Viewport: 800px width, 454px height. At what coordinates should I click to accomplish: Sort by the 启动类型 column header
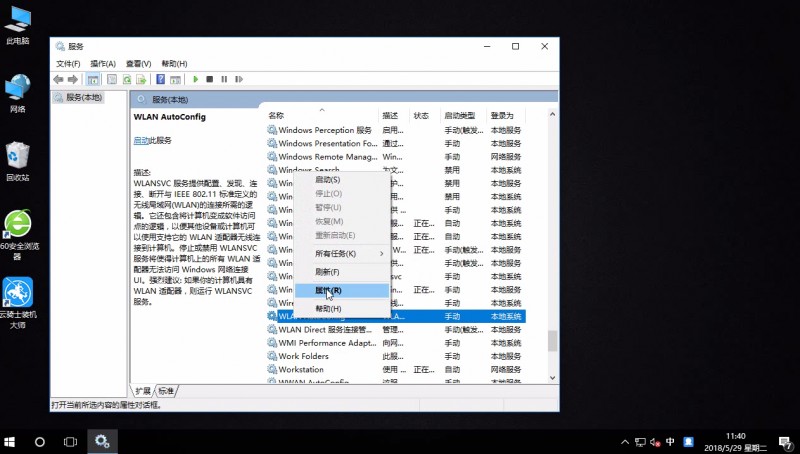[x=463, y=116]
